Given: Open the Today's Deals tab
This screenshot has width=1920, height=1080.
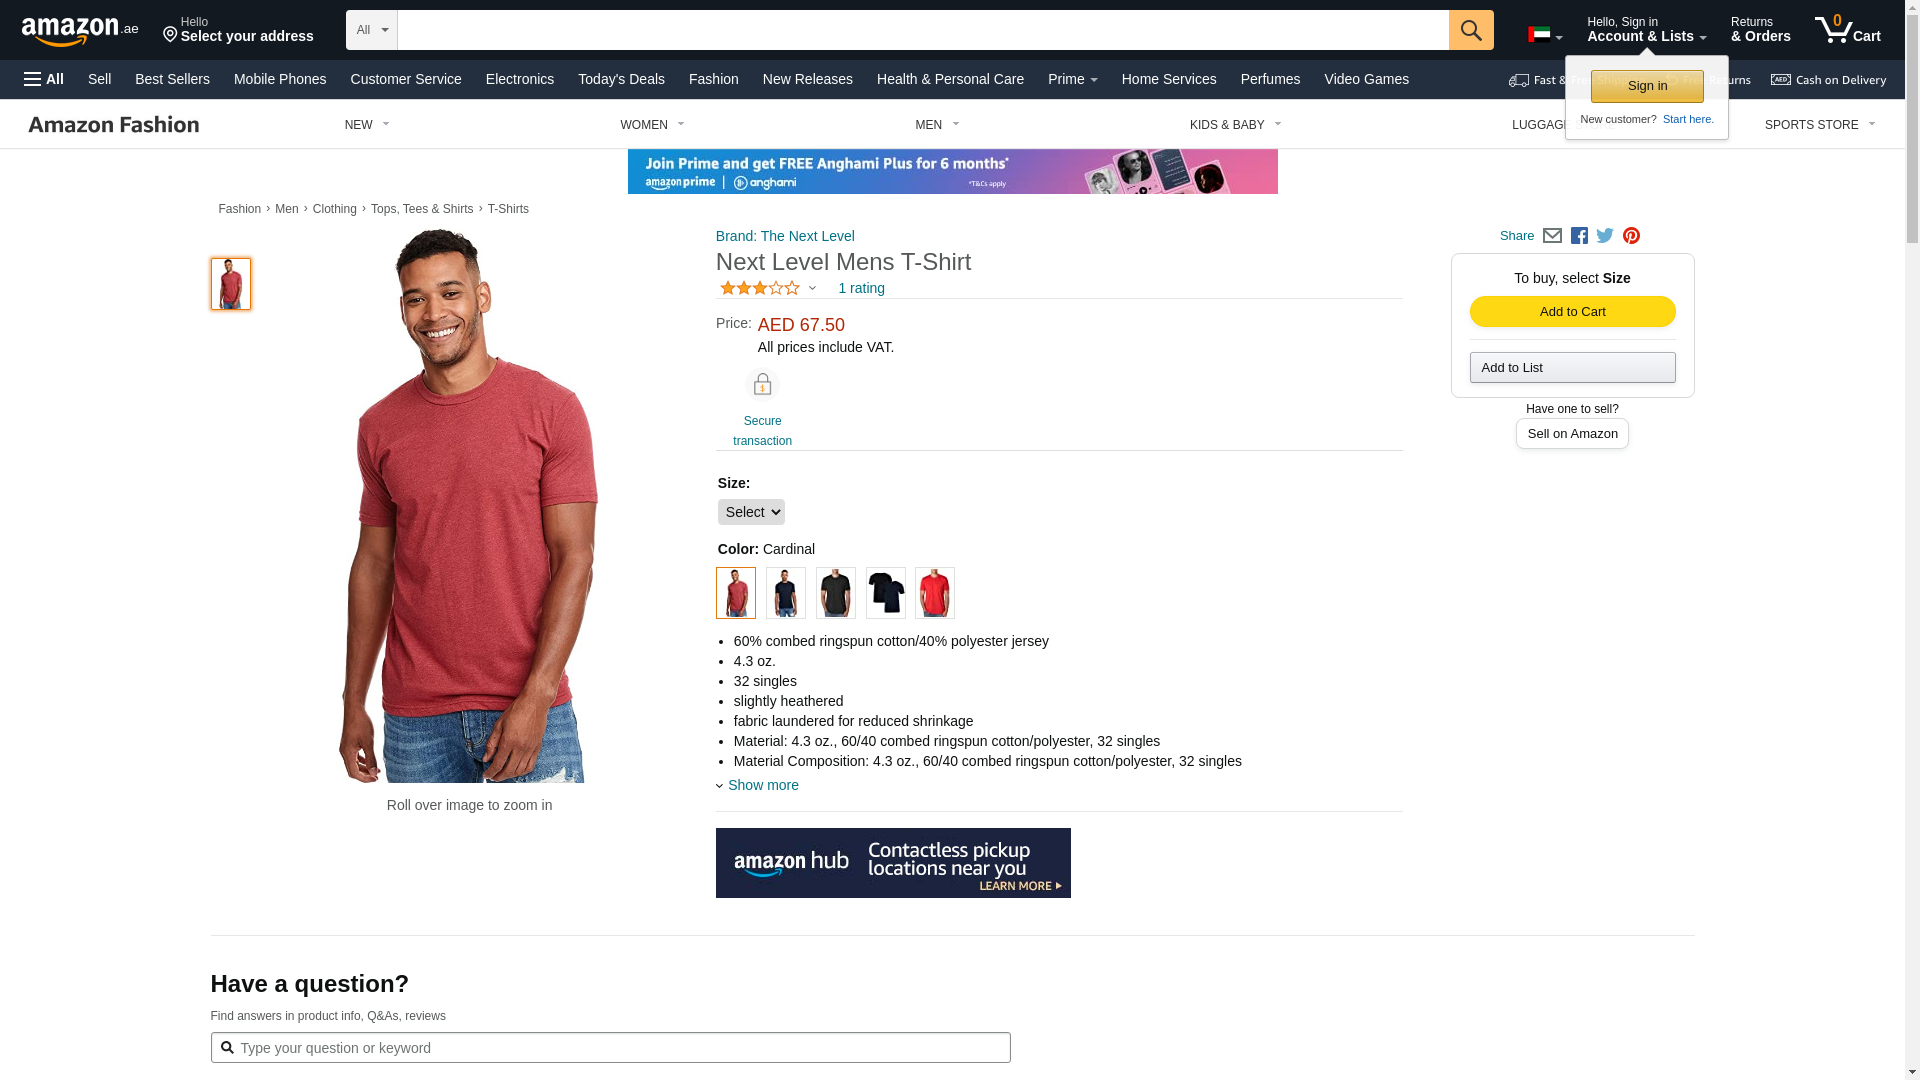Looking at the screenshot, I should tap(621, 79).
